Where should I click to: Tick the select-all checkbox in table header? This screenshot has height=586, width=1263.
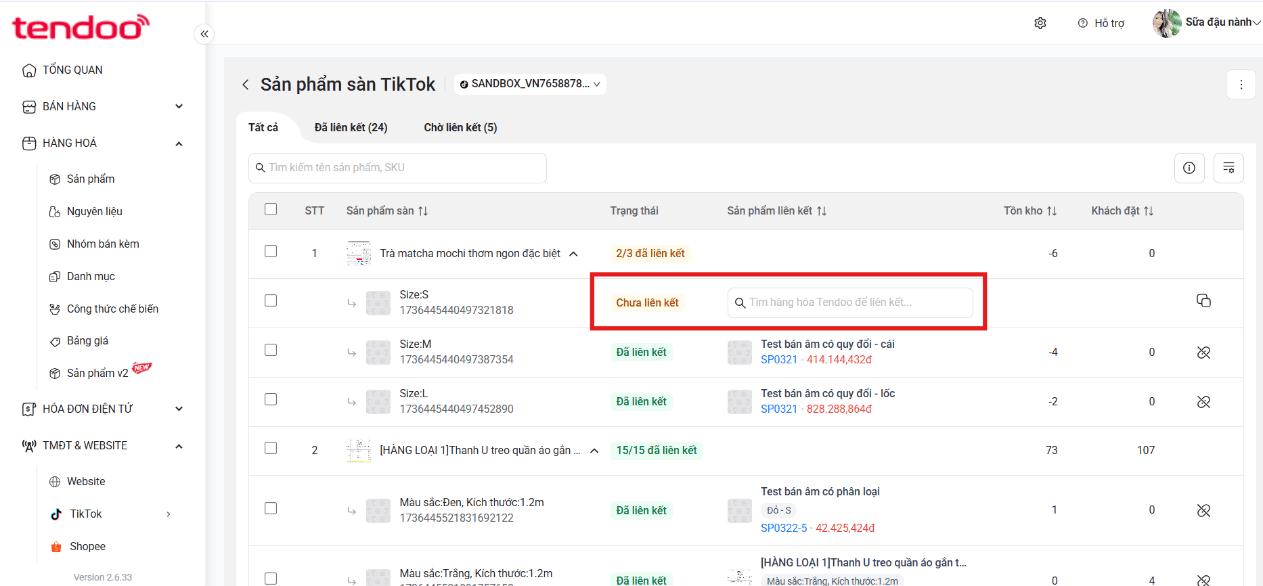(271, 210)
